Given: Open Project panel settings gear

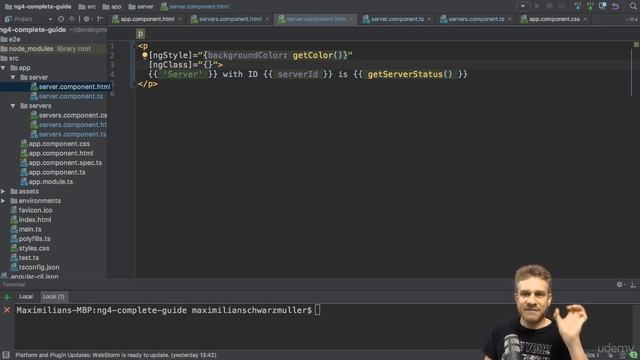Looking at the screenshot, I should [x=86, y=19].
